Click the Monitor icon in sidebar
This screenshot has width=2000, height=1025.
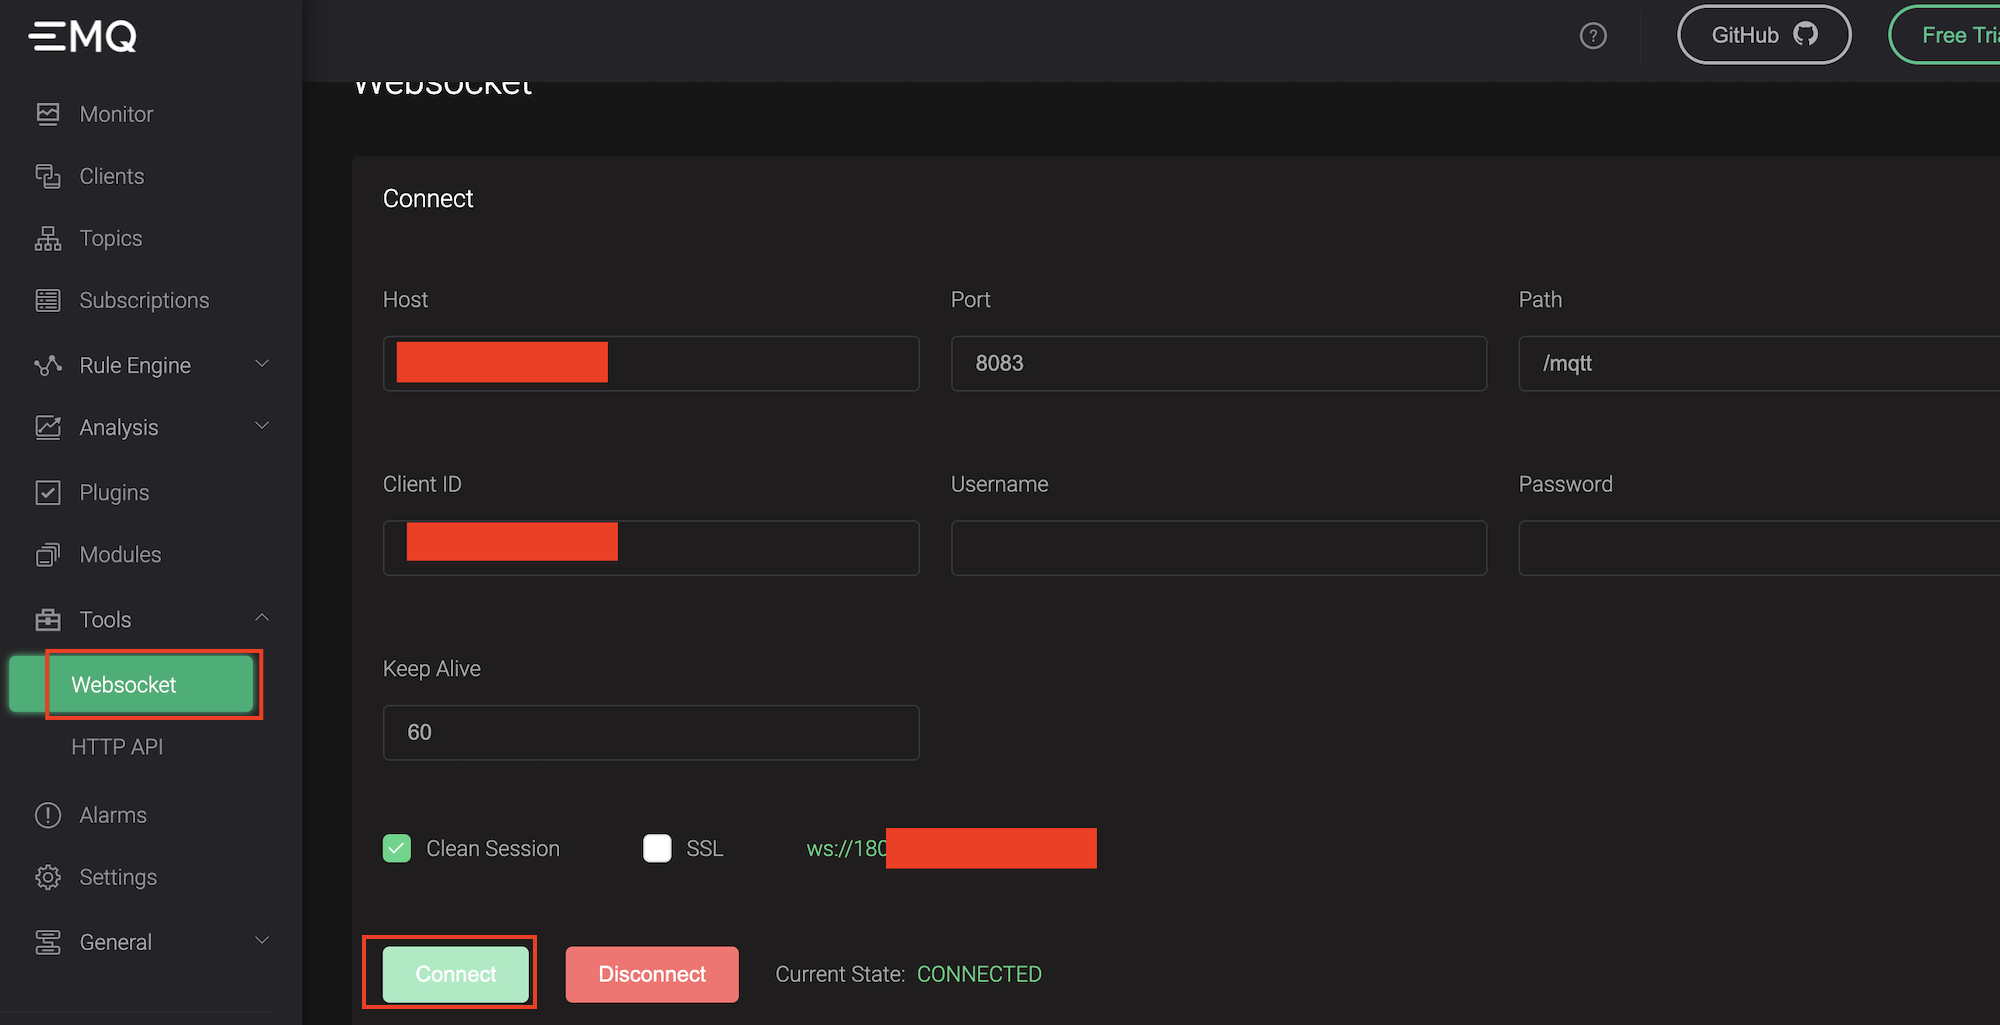(47, 114)
